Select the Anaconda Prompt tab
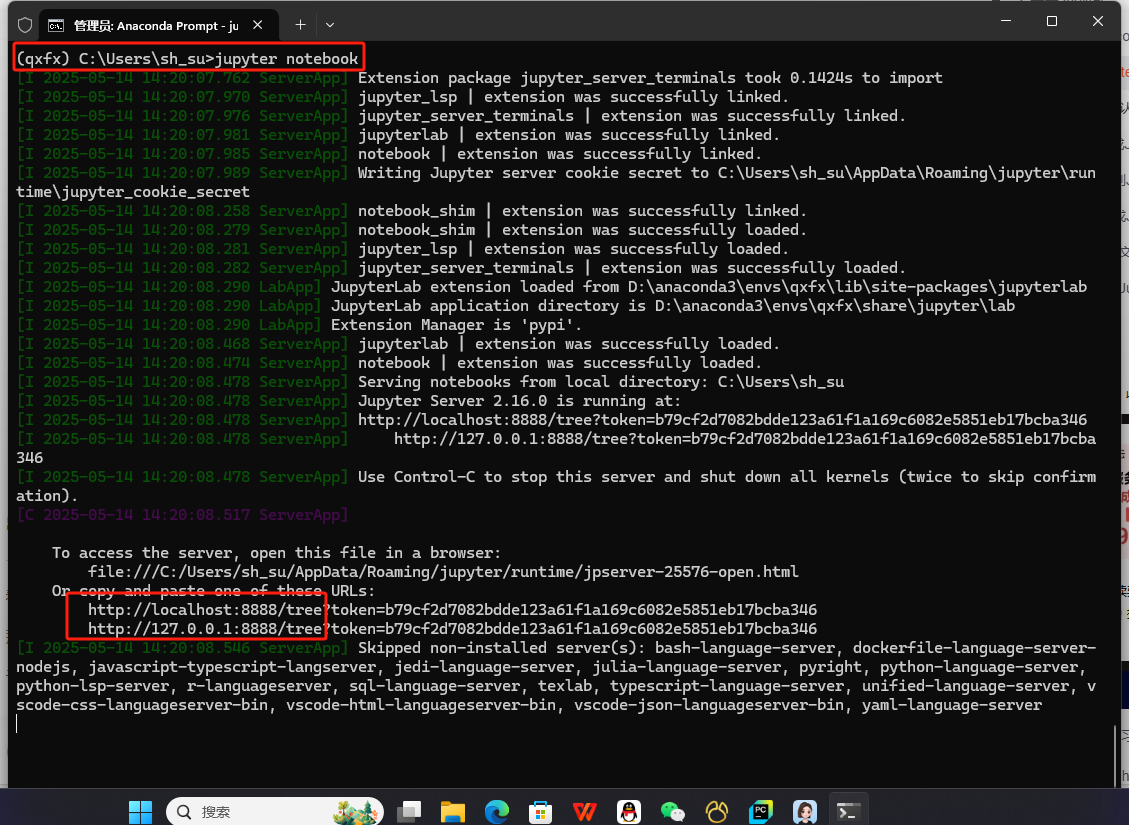 pyautogui.click(x=157, y=25)
